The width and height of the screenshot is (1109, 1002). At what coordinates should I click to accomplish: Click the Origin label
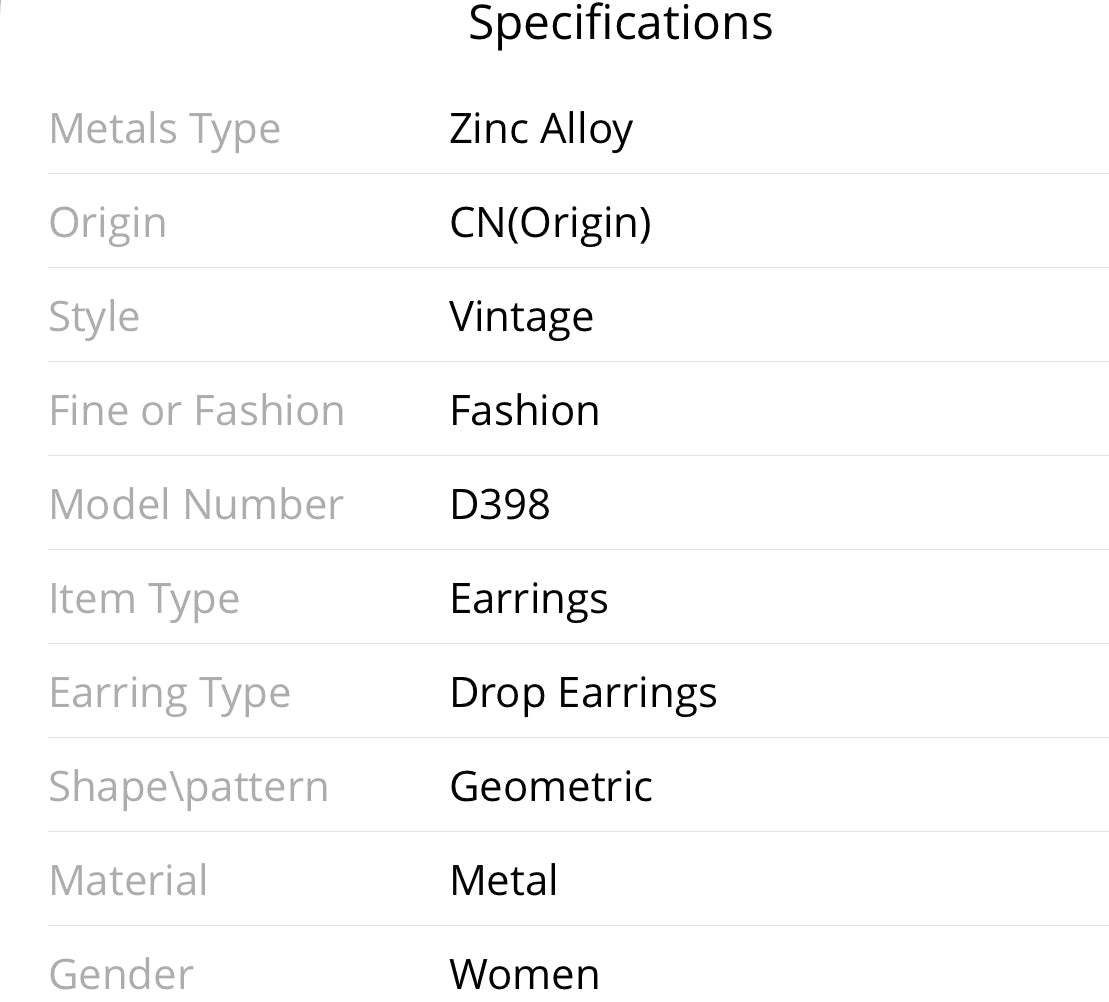108,224
